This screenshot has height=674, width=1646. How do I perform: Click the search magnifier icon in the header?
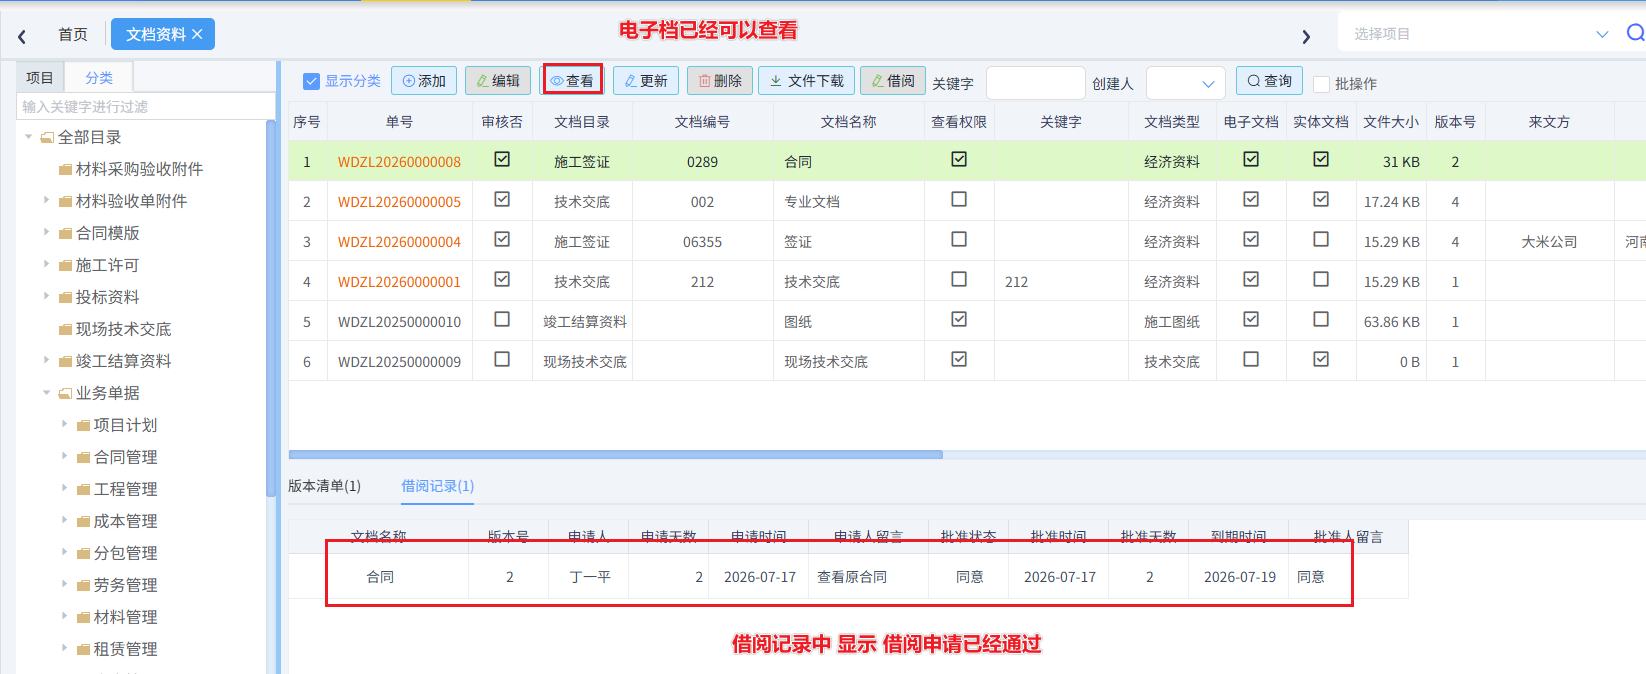(1635, 33)
